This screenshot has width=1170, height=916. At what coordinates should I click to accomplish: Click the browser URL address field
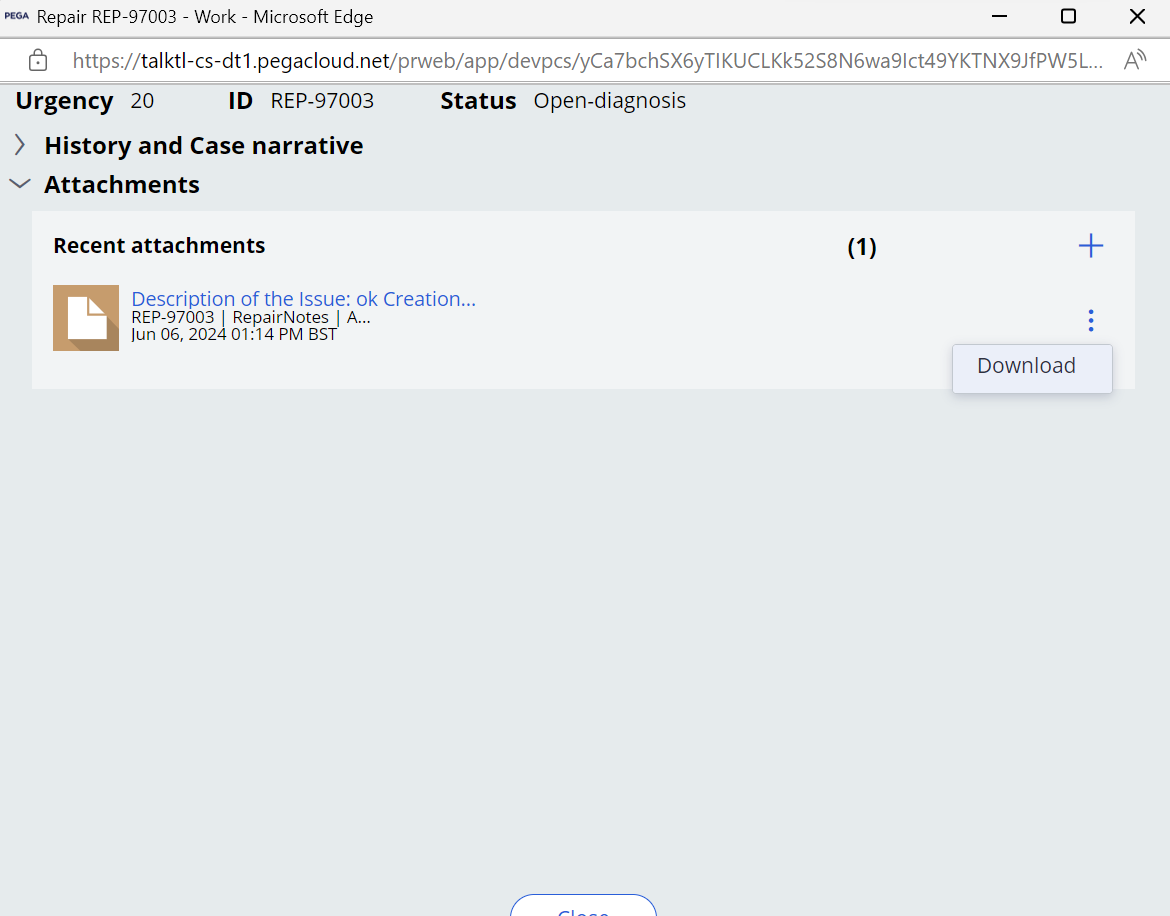pyautogui.click(x=588, y=60)
